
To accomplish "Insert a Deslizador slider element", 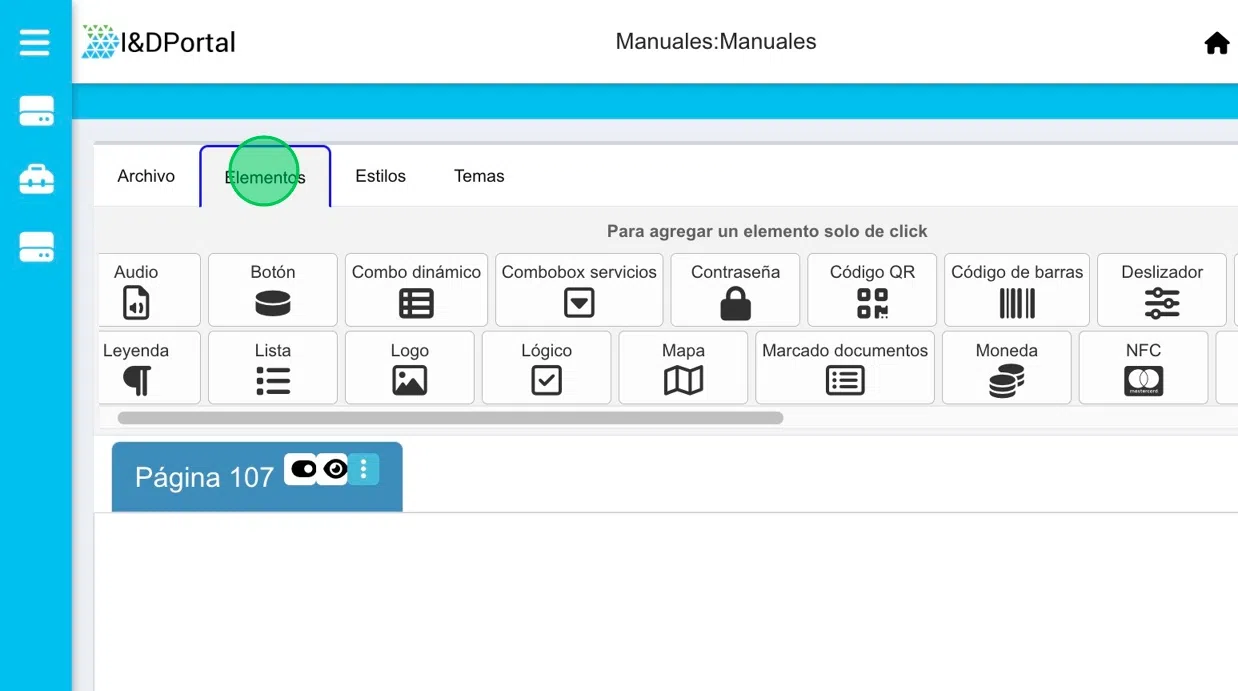I will pyautogui.click(x=1161, y=290).
